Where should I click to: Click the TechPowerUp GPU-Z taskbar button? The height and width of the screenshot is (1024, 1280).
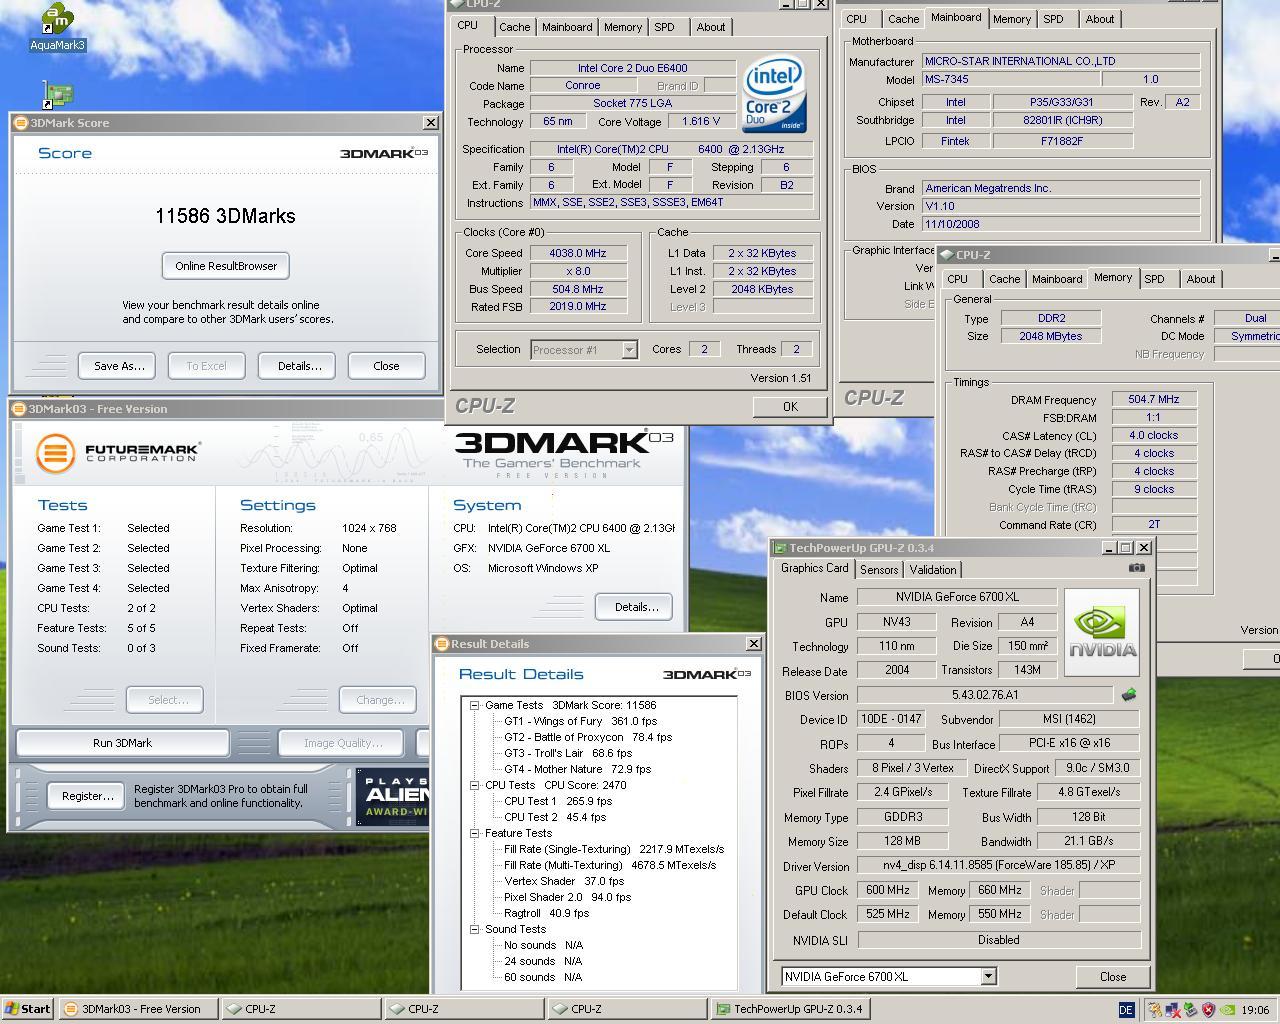[790, 1009]
